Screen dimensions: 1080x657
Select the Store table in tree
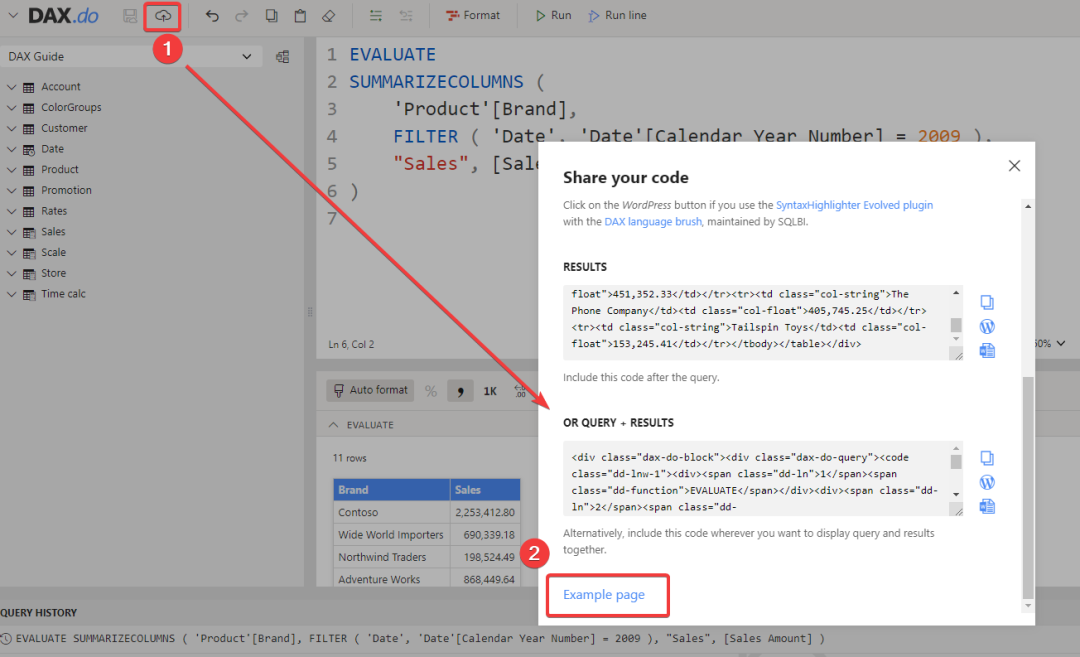53,273
